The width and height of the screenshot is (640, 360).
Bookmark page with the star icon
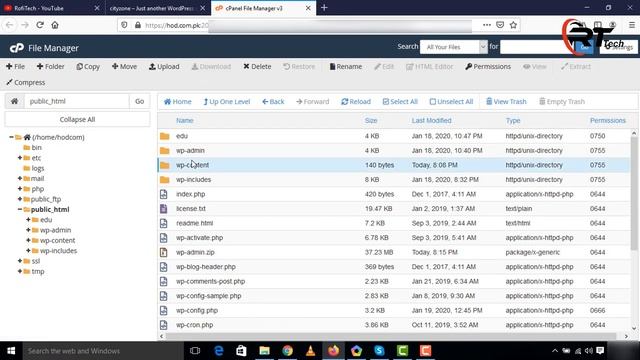(x=513, y=25)
